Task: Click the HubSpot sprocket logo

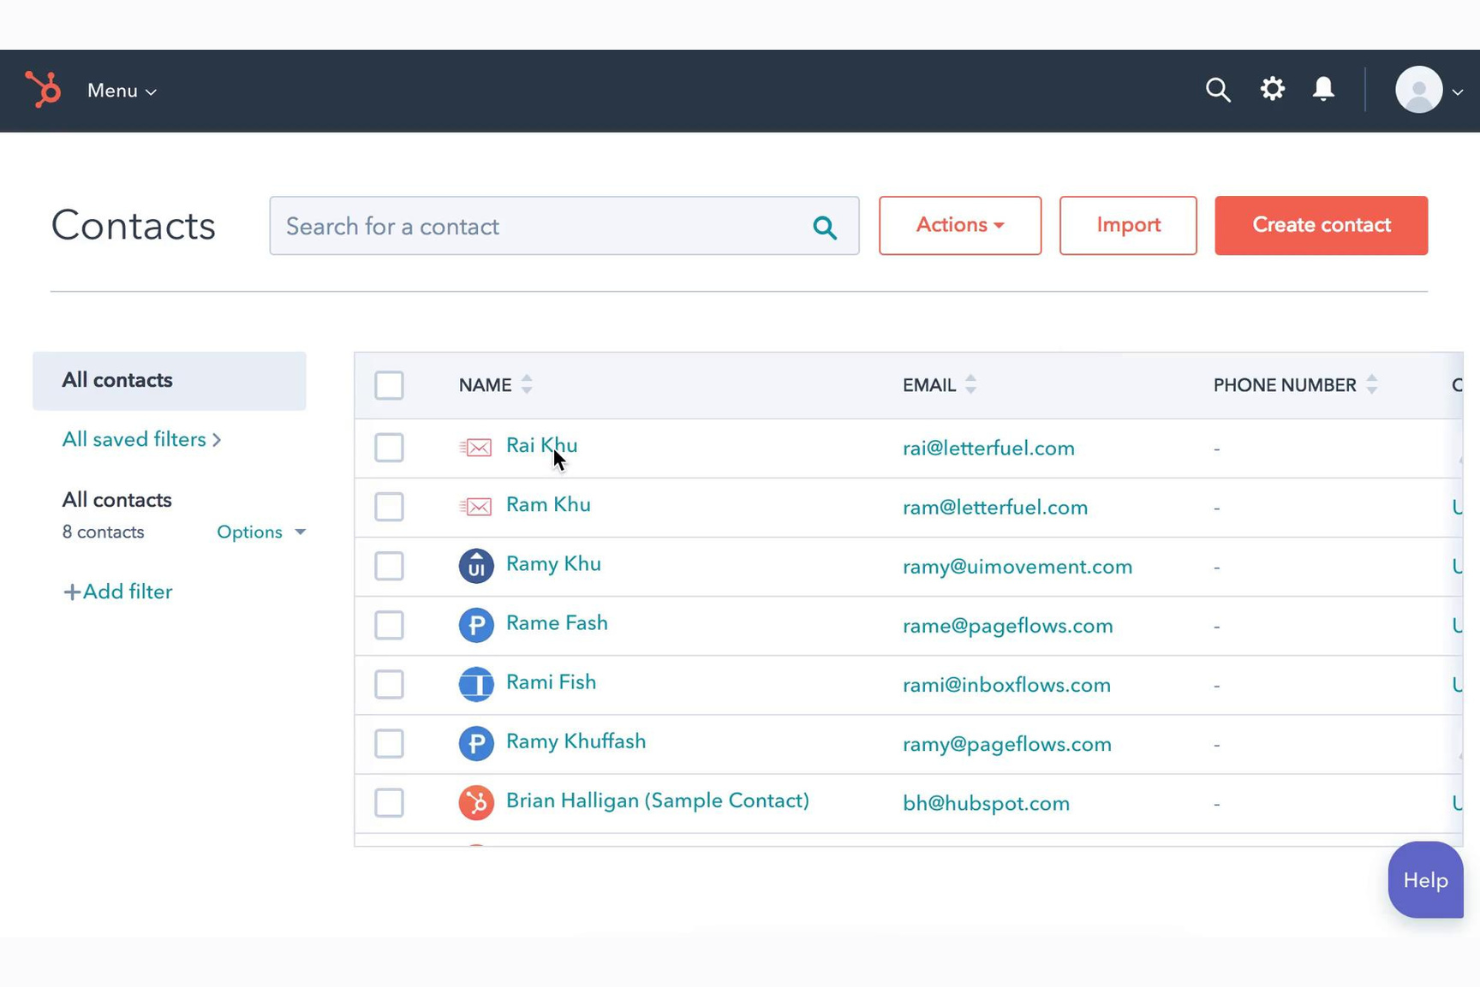Action: point(42,90)
